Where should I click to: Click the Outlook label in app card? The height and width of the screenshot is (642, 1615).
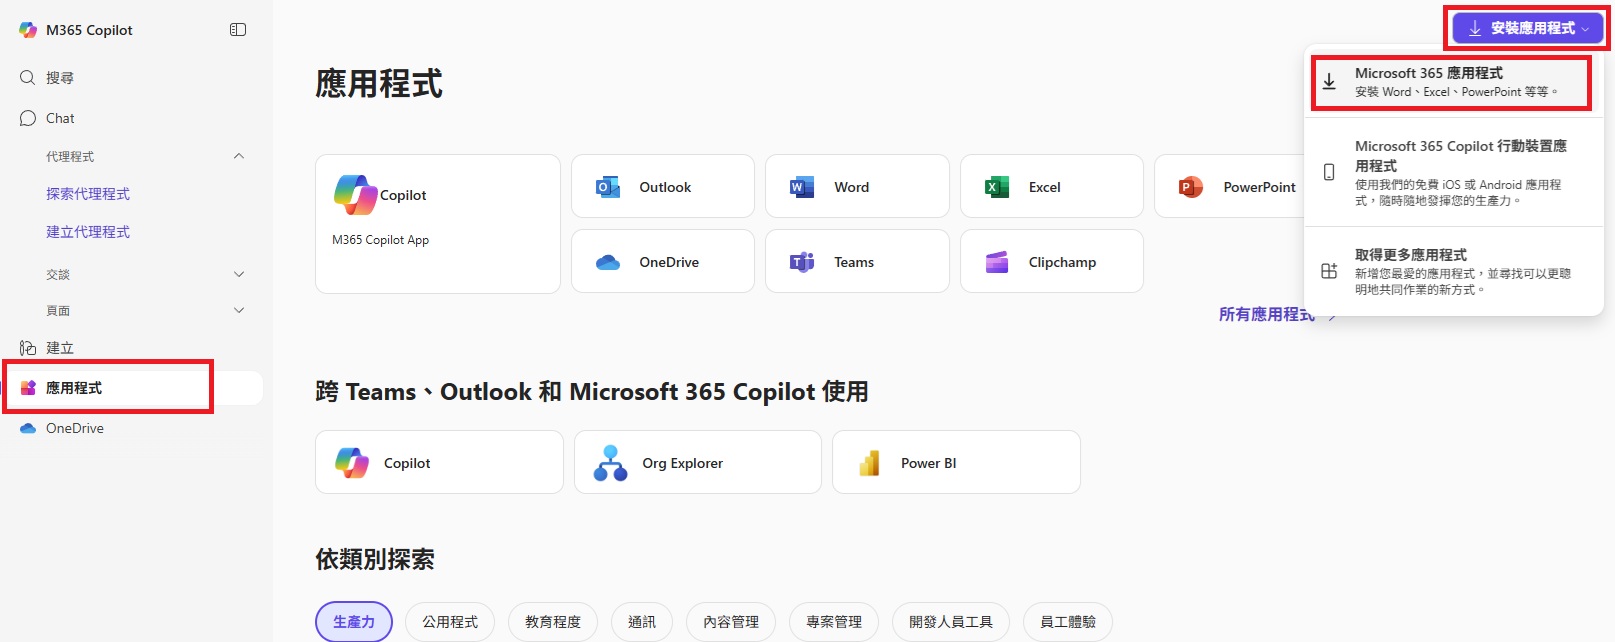click(x=665, y=187)
